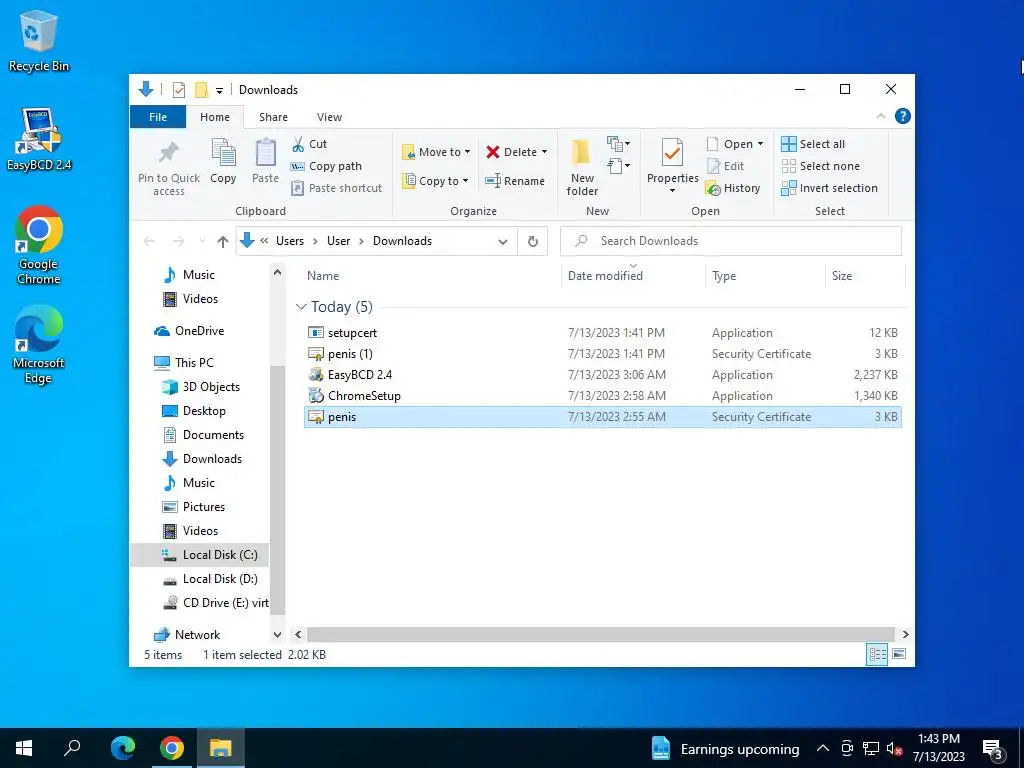1024x768 pixels.
Task: Open the New item dropdown icon
Action: [x=618, y=143]
